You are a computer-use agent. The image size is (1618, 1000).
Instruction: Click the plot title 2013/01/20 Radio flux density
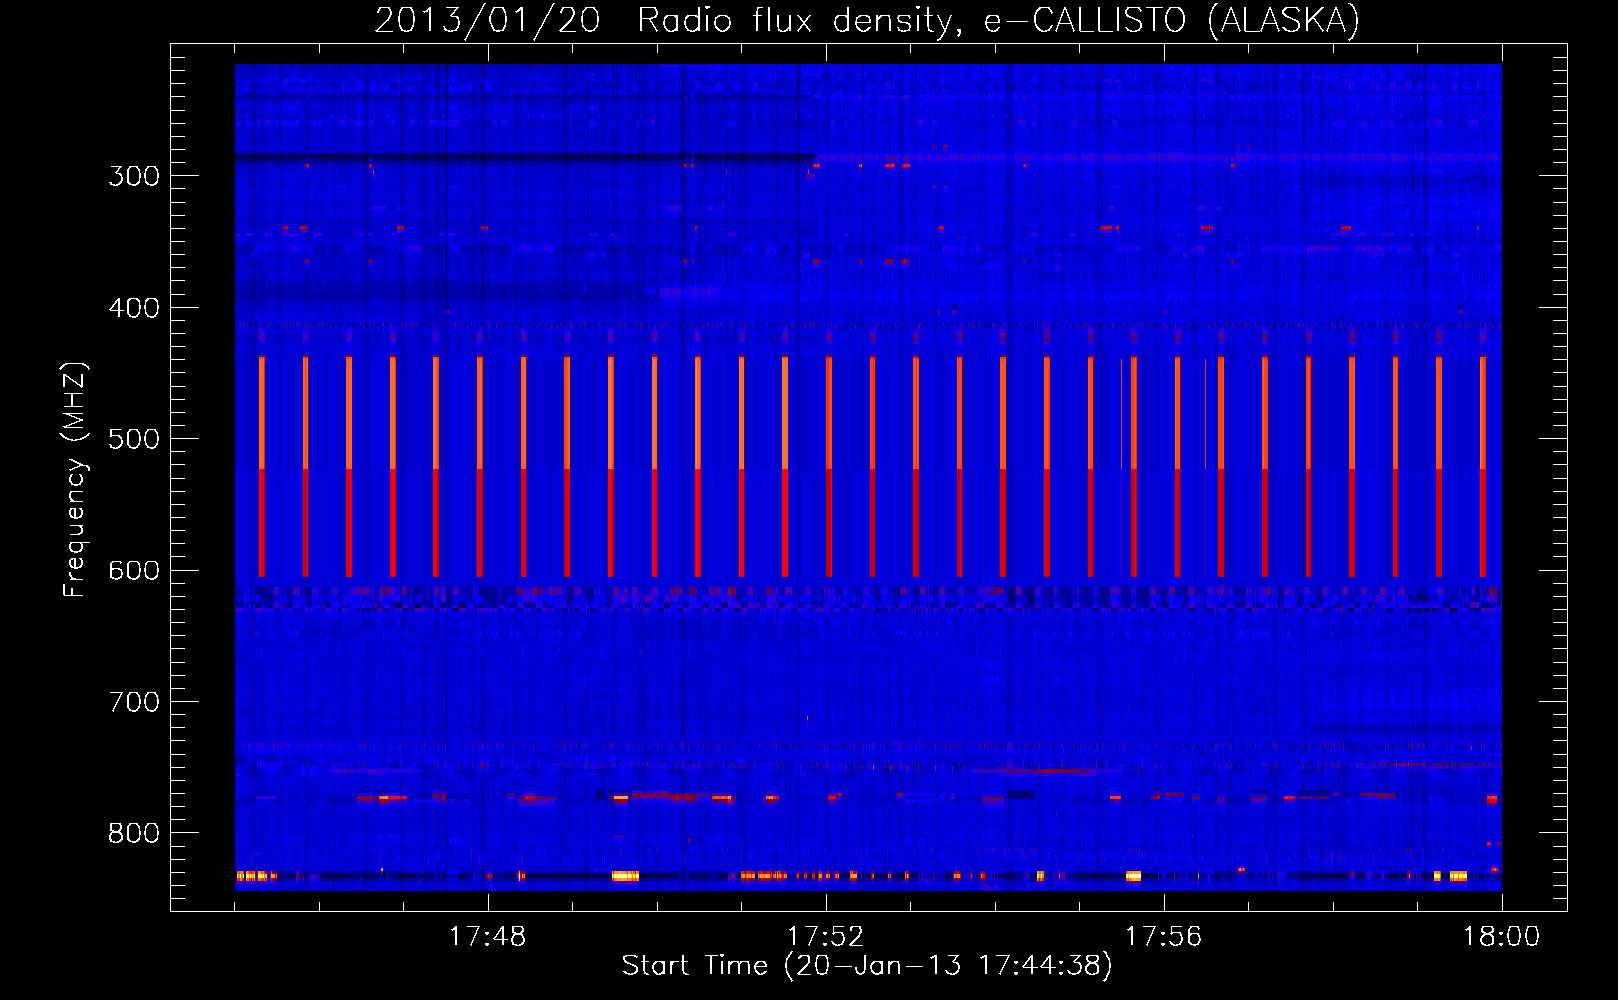(x=867, y=21)
